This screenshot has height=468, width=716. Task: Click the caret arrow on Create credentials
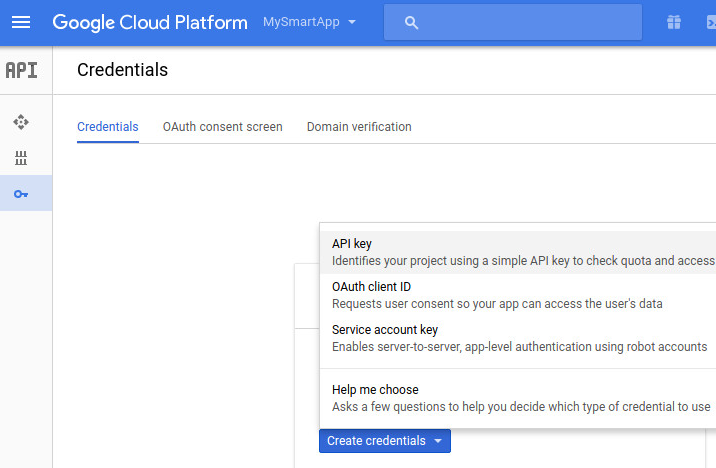(438, 441)
